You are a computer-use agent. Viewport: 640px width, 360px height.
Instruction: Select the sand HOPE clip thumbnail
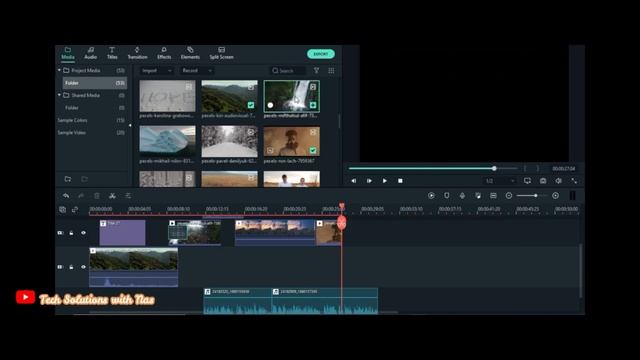pos(167,96)
